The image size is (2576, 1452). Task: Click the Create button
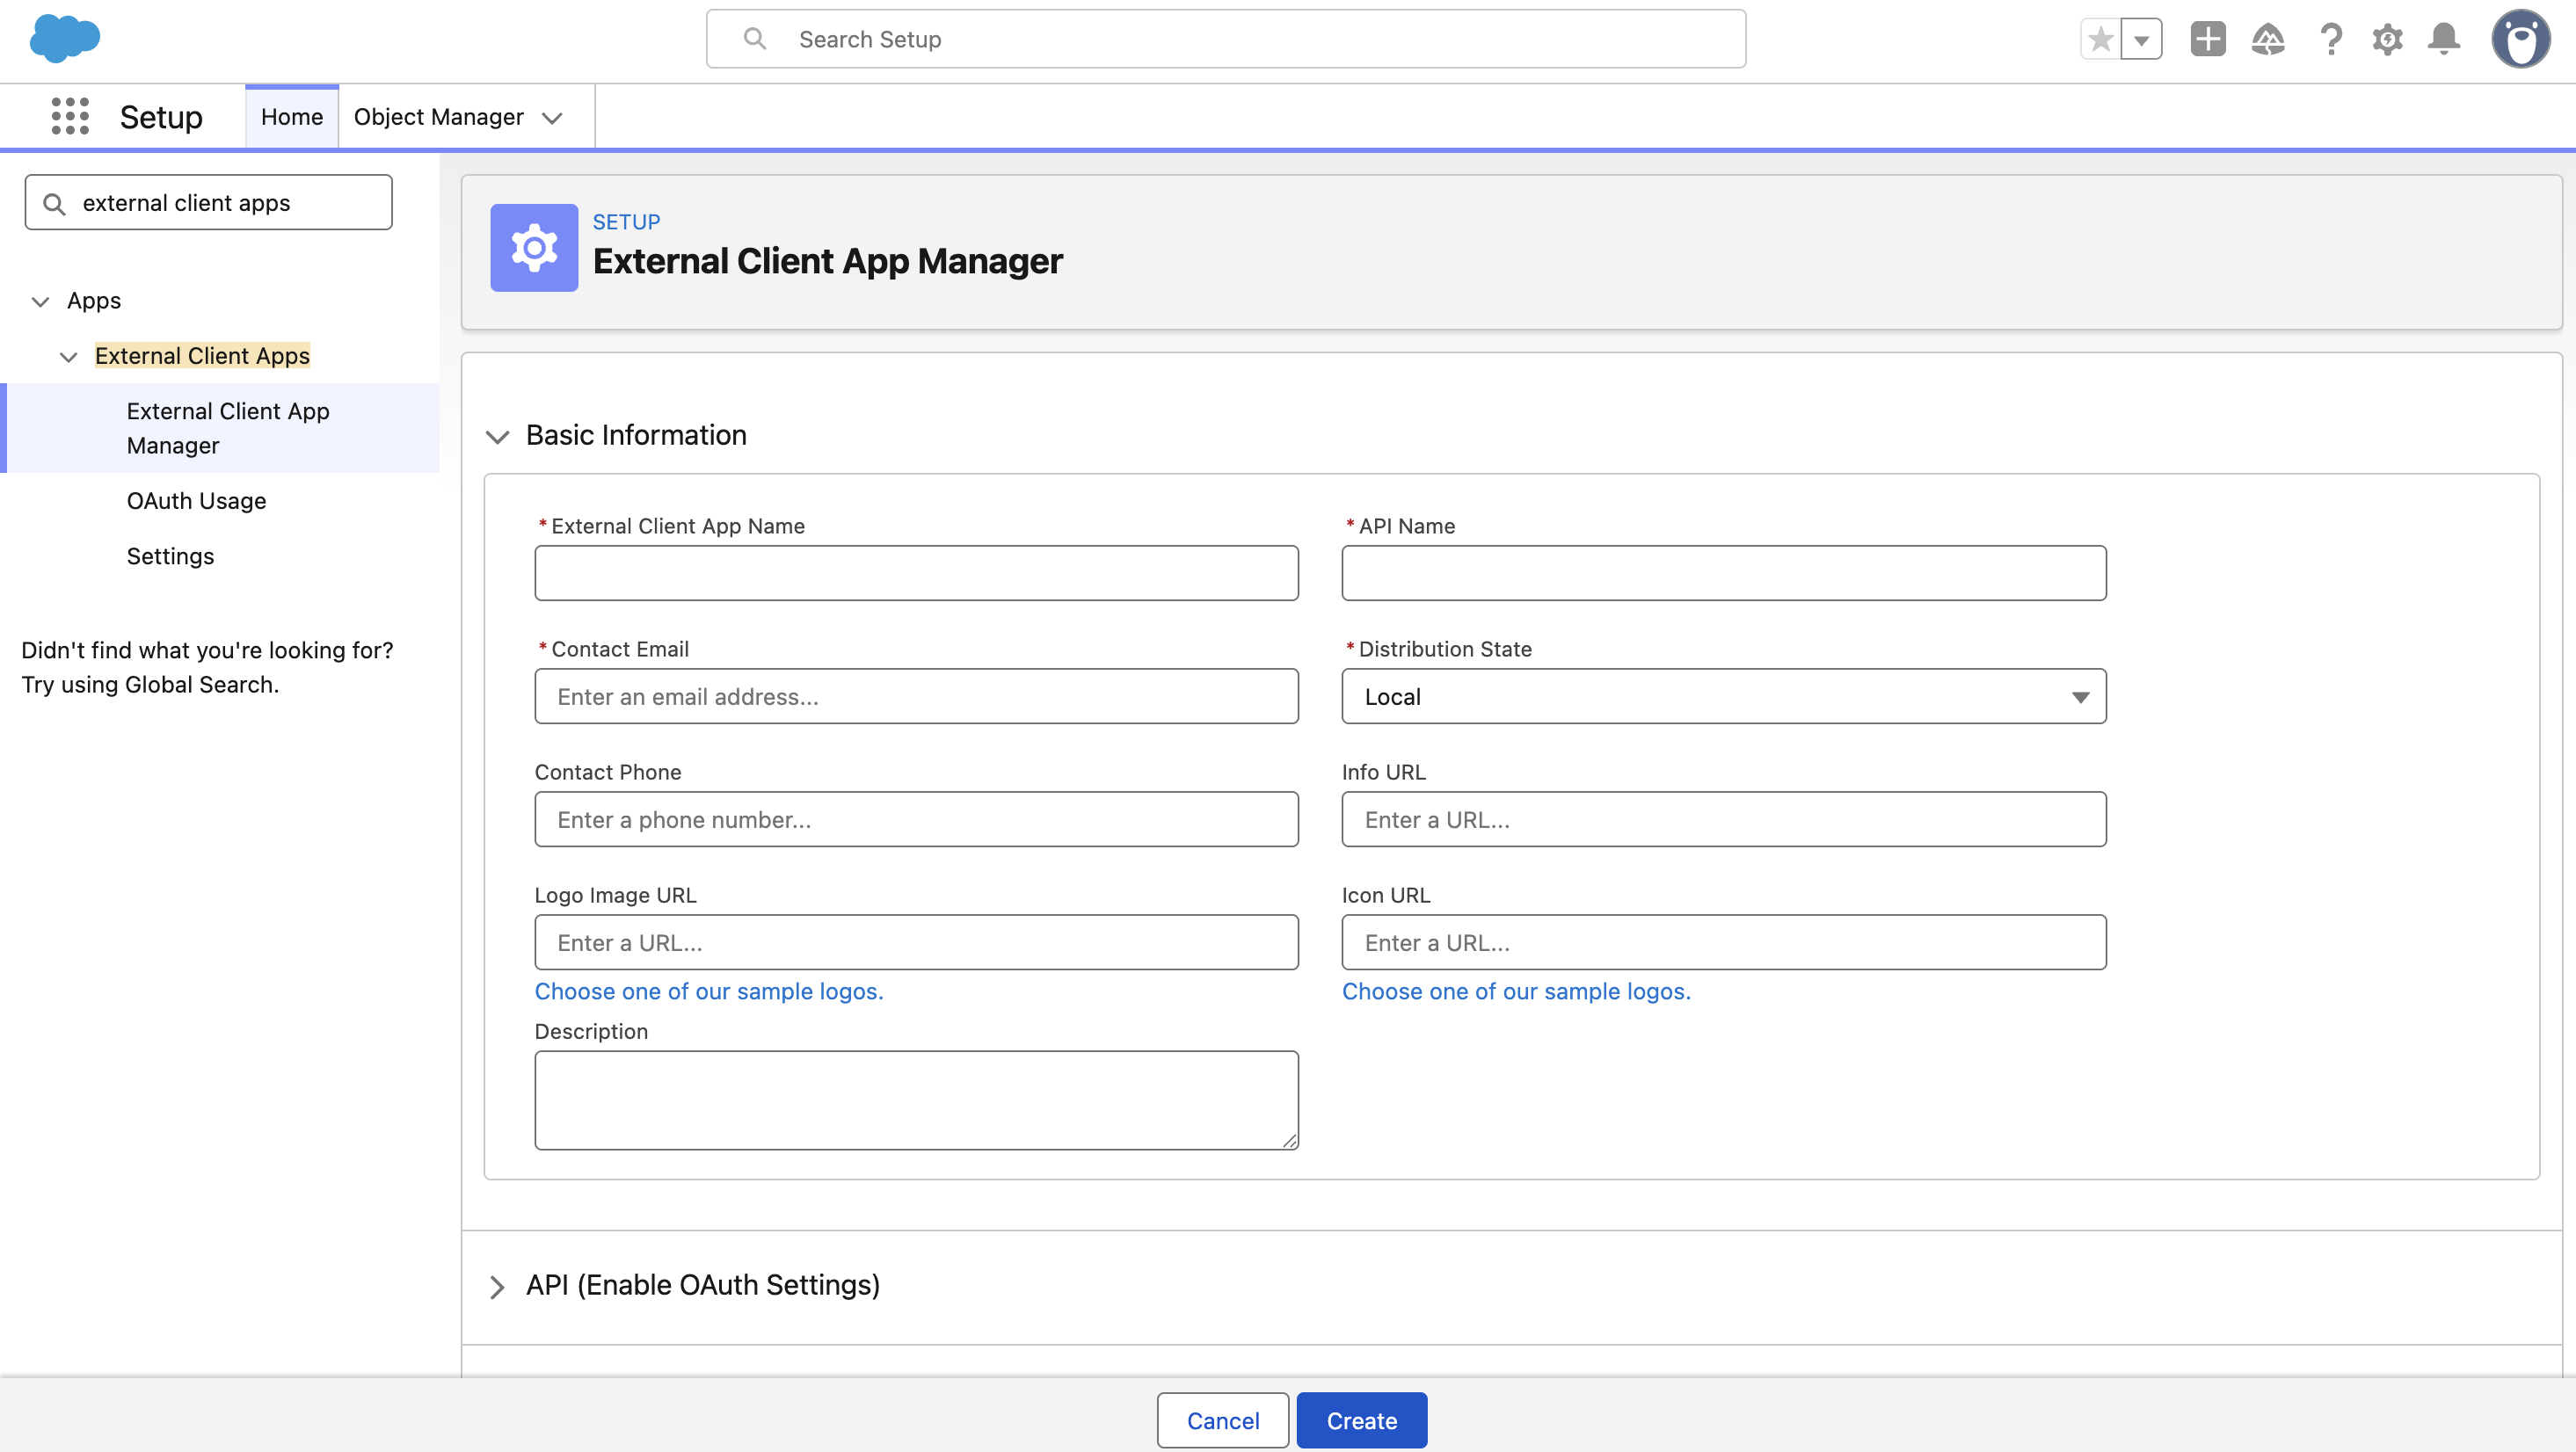[x=1362, y=1420]
